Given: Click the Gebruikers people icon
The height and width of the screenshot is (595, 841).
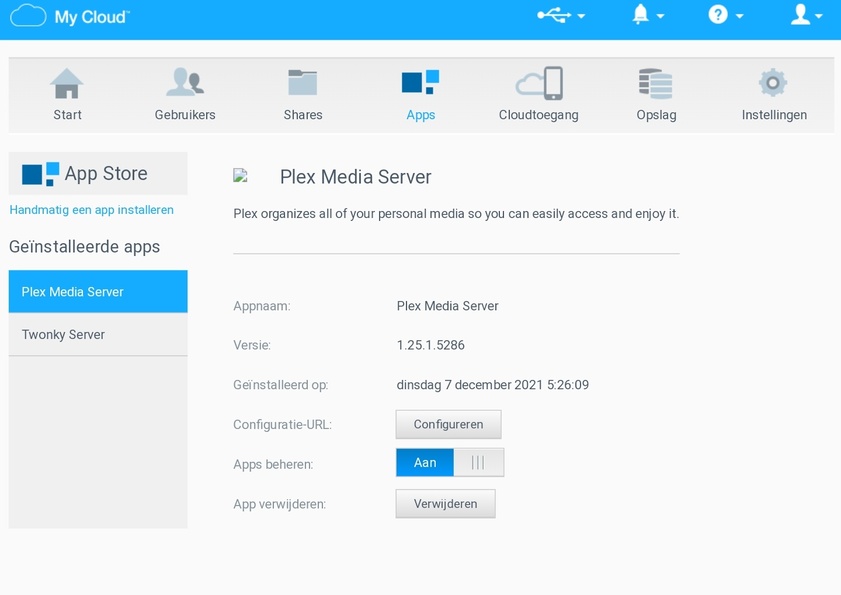Looking at the screenshot, I should point(185,82).
